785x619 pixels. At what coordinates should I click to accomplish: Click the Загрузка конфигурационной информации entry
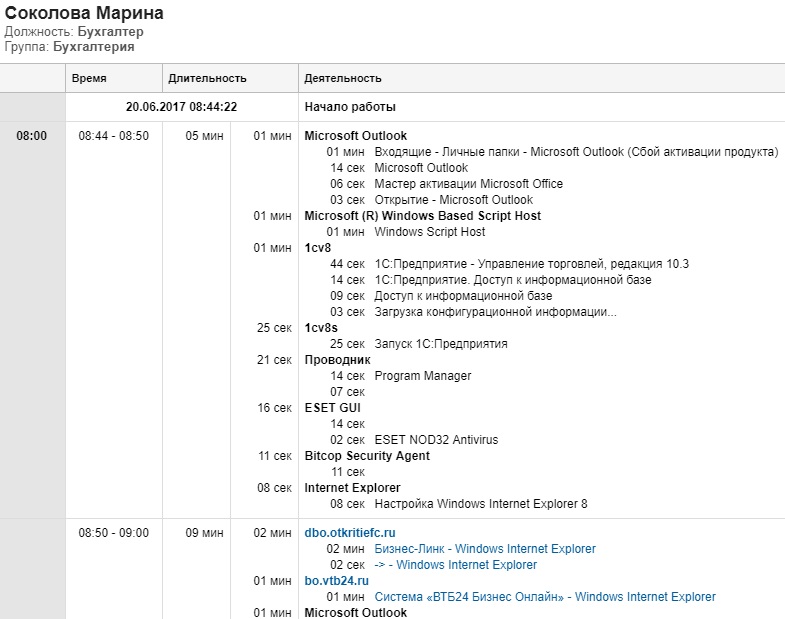(495, 312)
